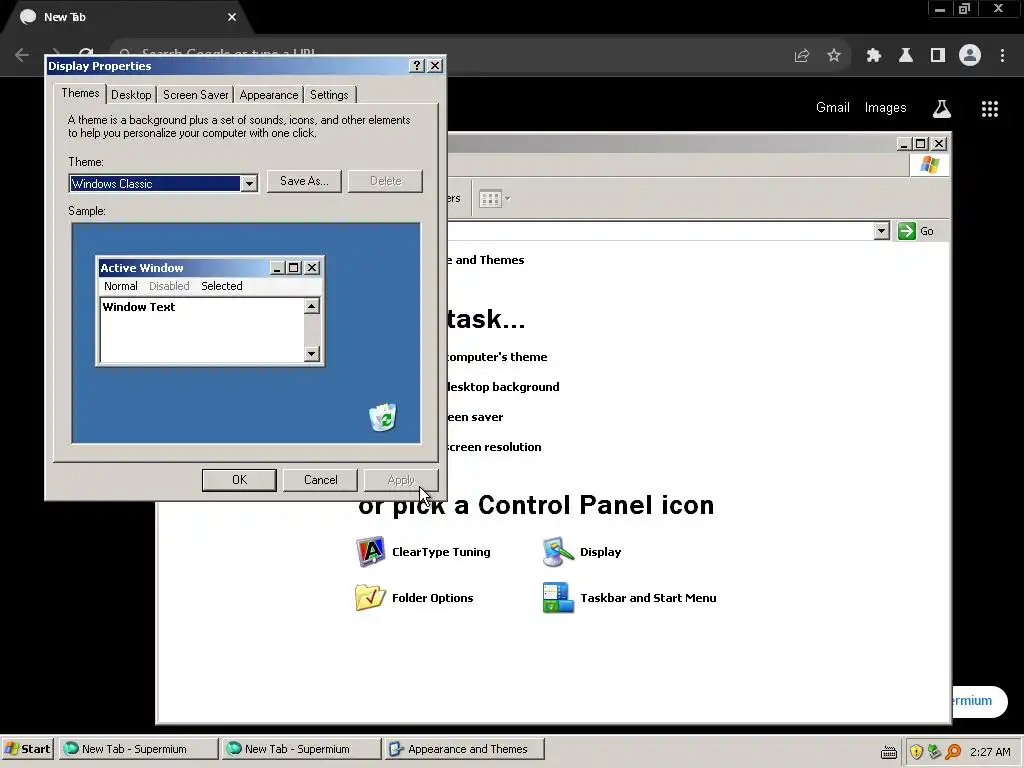Close the Chrome New Tab tab
1024x768 pixels.
[232, 17]
